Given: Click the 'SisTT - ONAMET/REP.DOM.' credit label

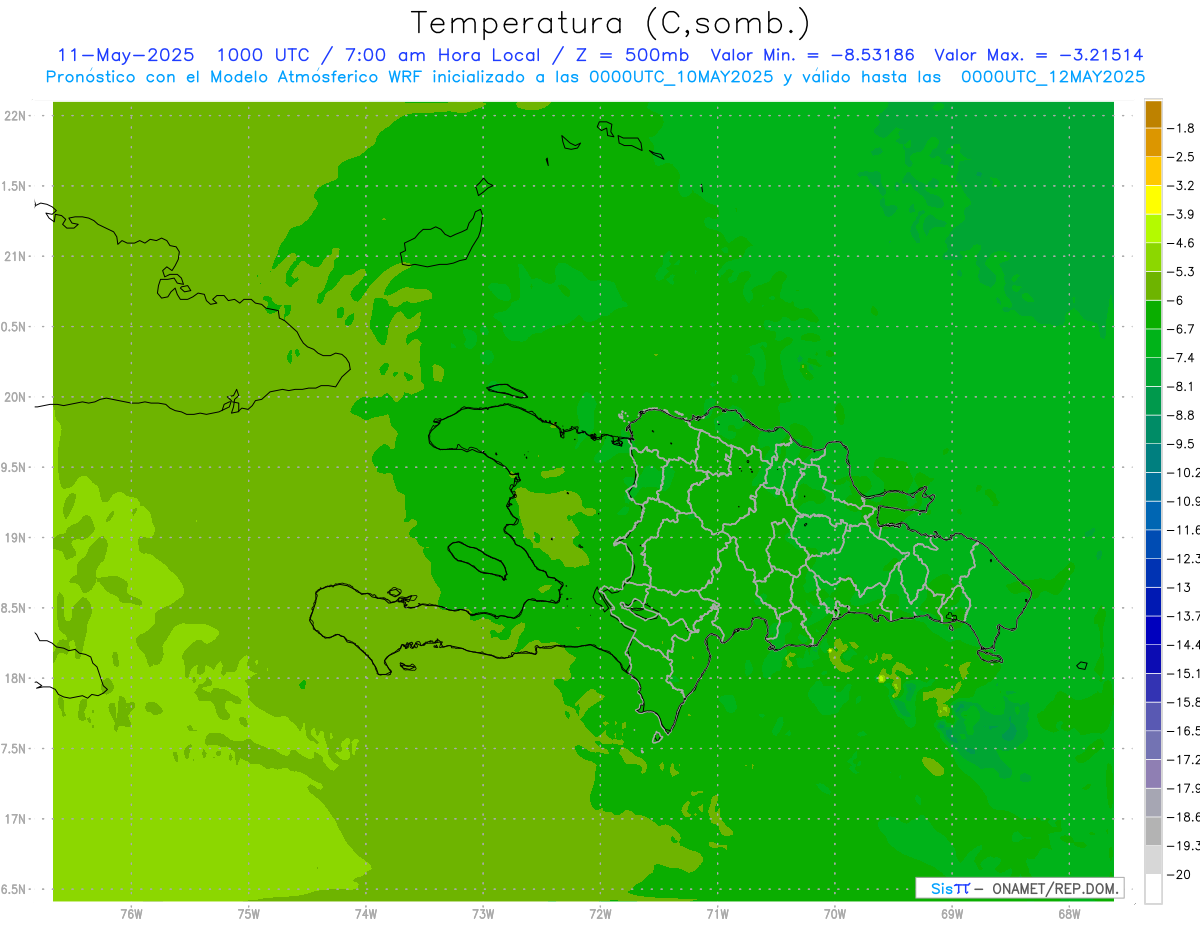Looking at the screenshot, I should pos(1019,888).
